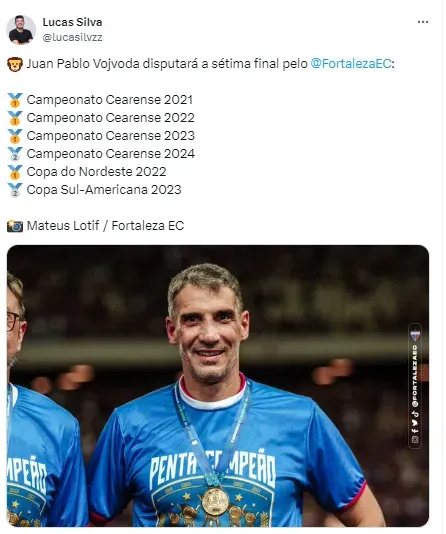446x534 pixels.
Task: Open the attached photo of Vojvoda
Action: 218,386
